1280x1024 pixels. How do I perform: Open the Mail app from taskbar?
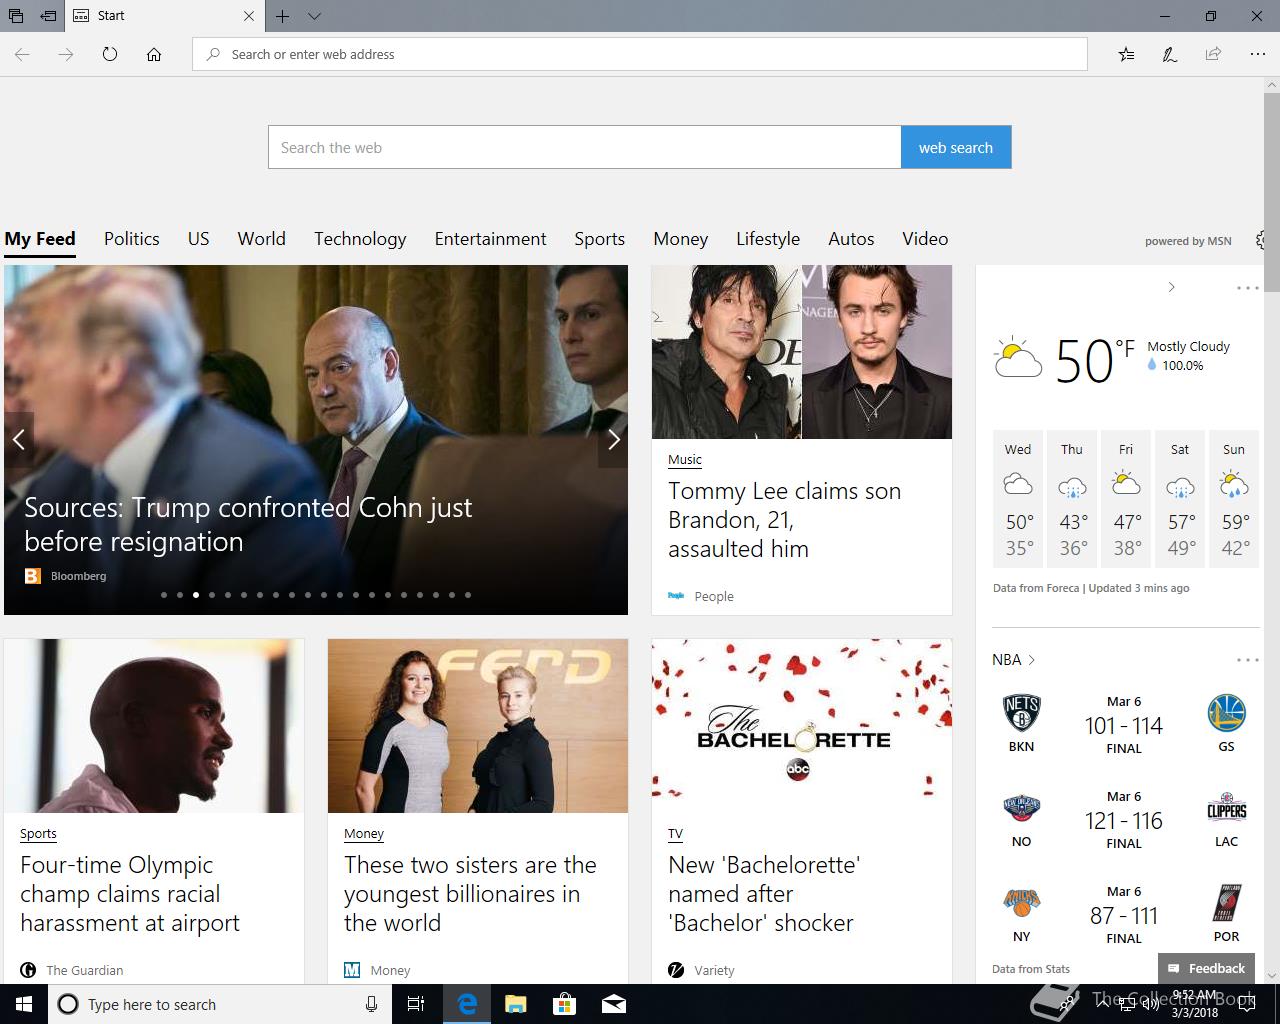point(614,1004)
